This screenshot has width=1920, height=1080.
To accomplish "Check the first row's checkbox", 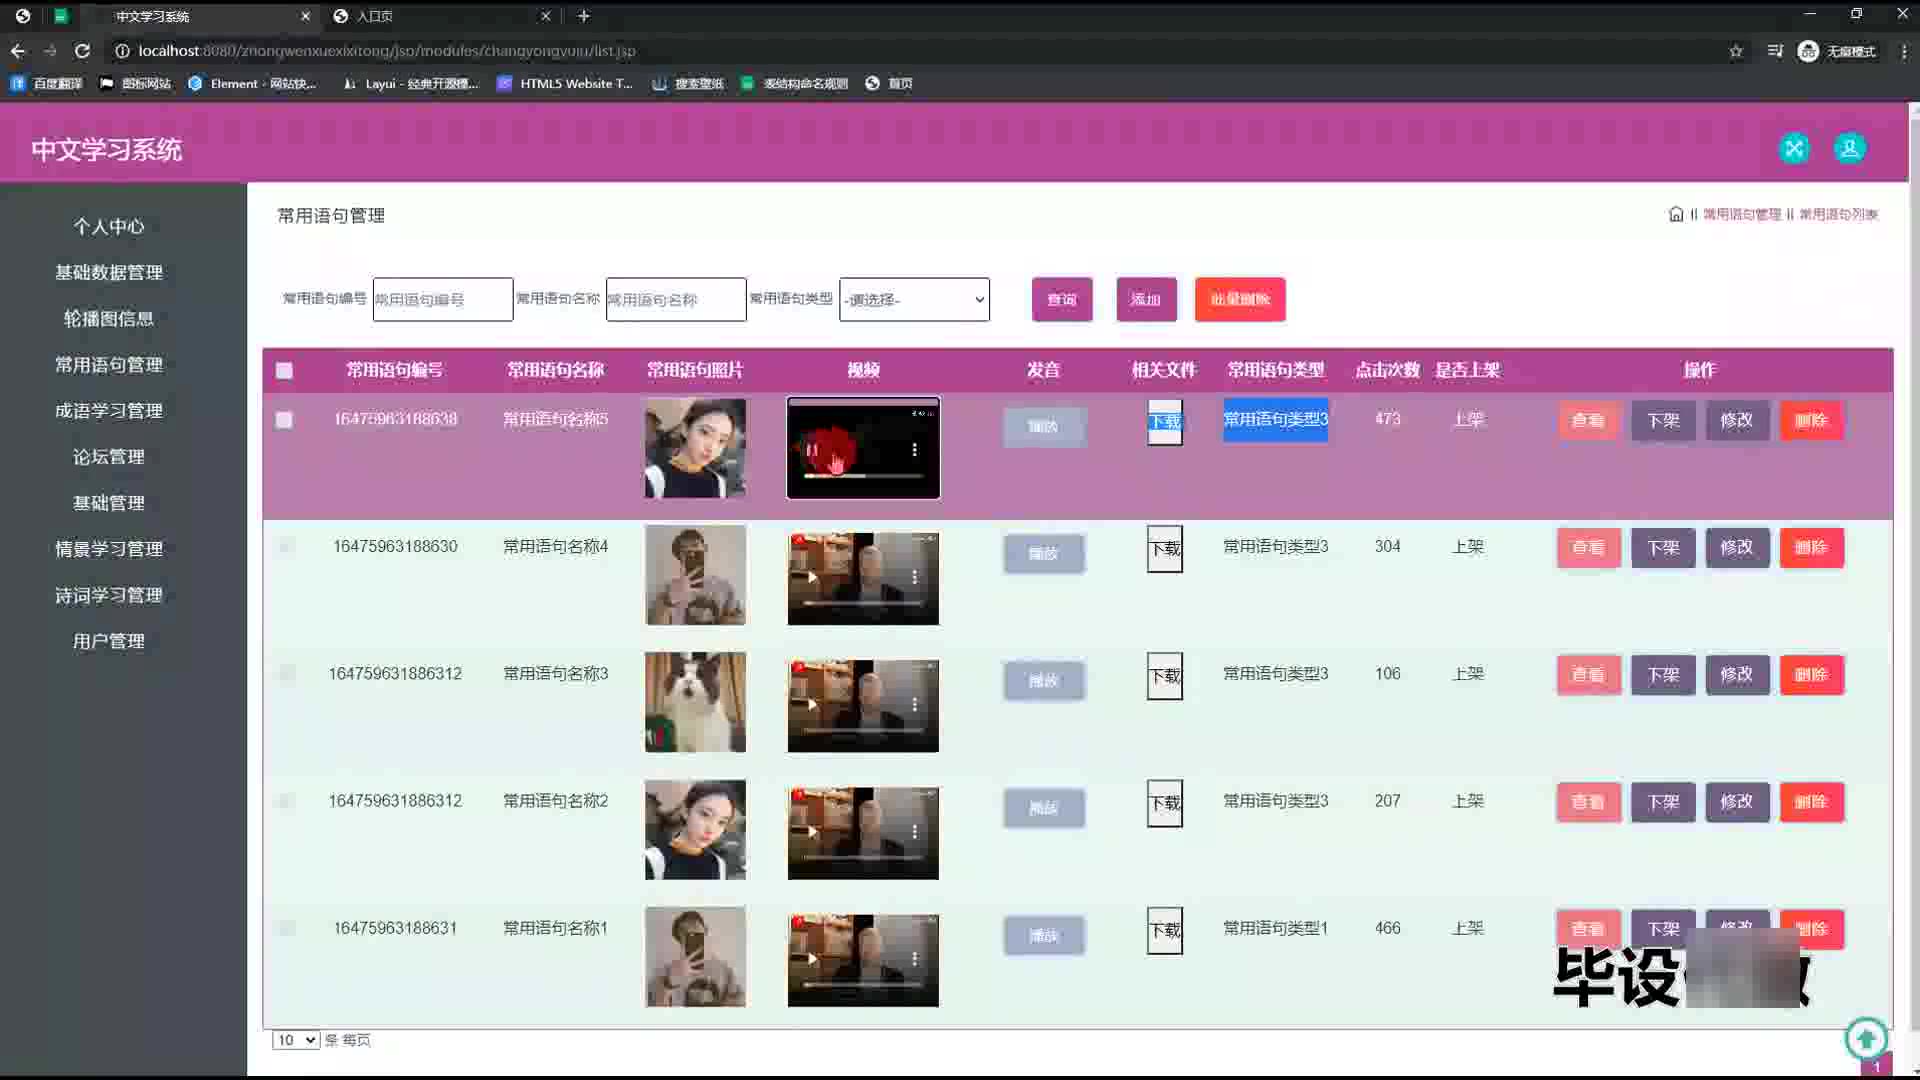I will [284, 420].
